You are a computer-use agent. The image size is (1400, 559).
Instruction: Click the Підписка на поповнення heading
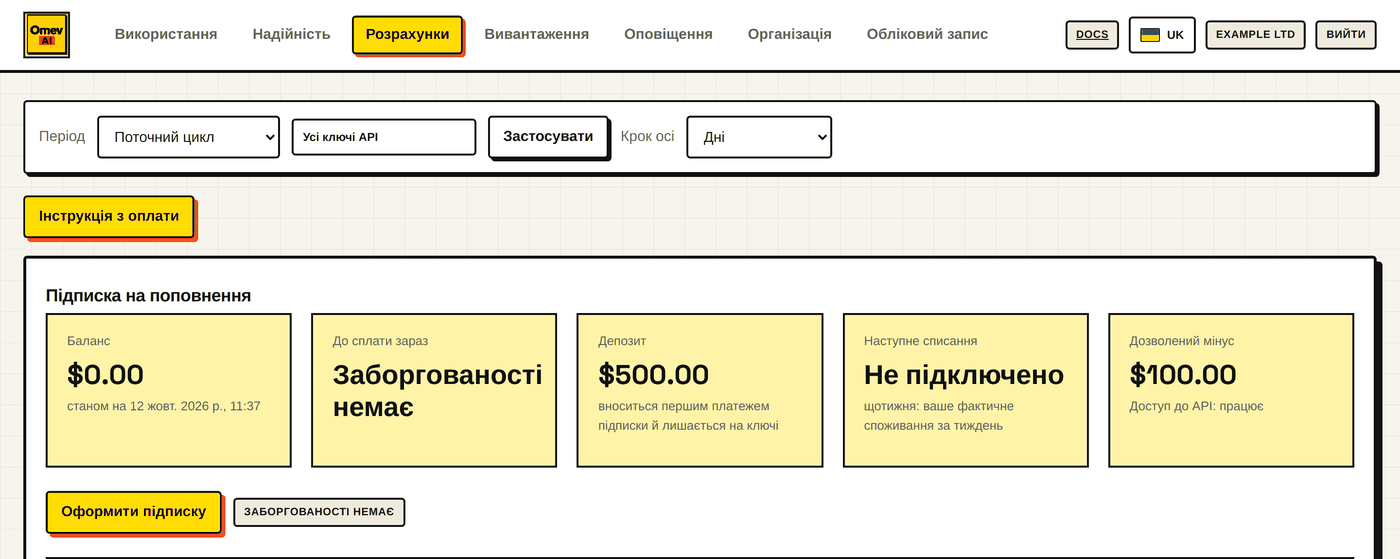(148, 296)
